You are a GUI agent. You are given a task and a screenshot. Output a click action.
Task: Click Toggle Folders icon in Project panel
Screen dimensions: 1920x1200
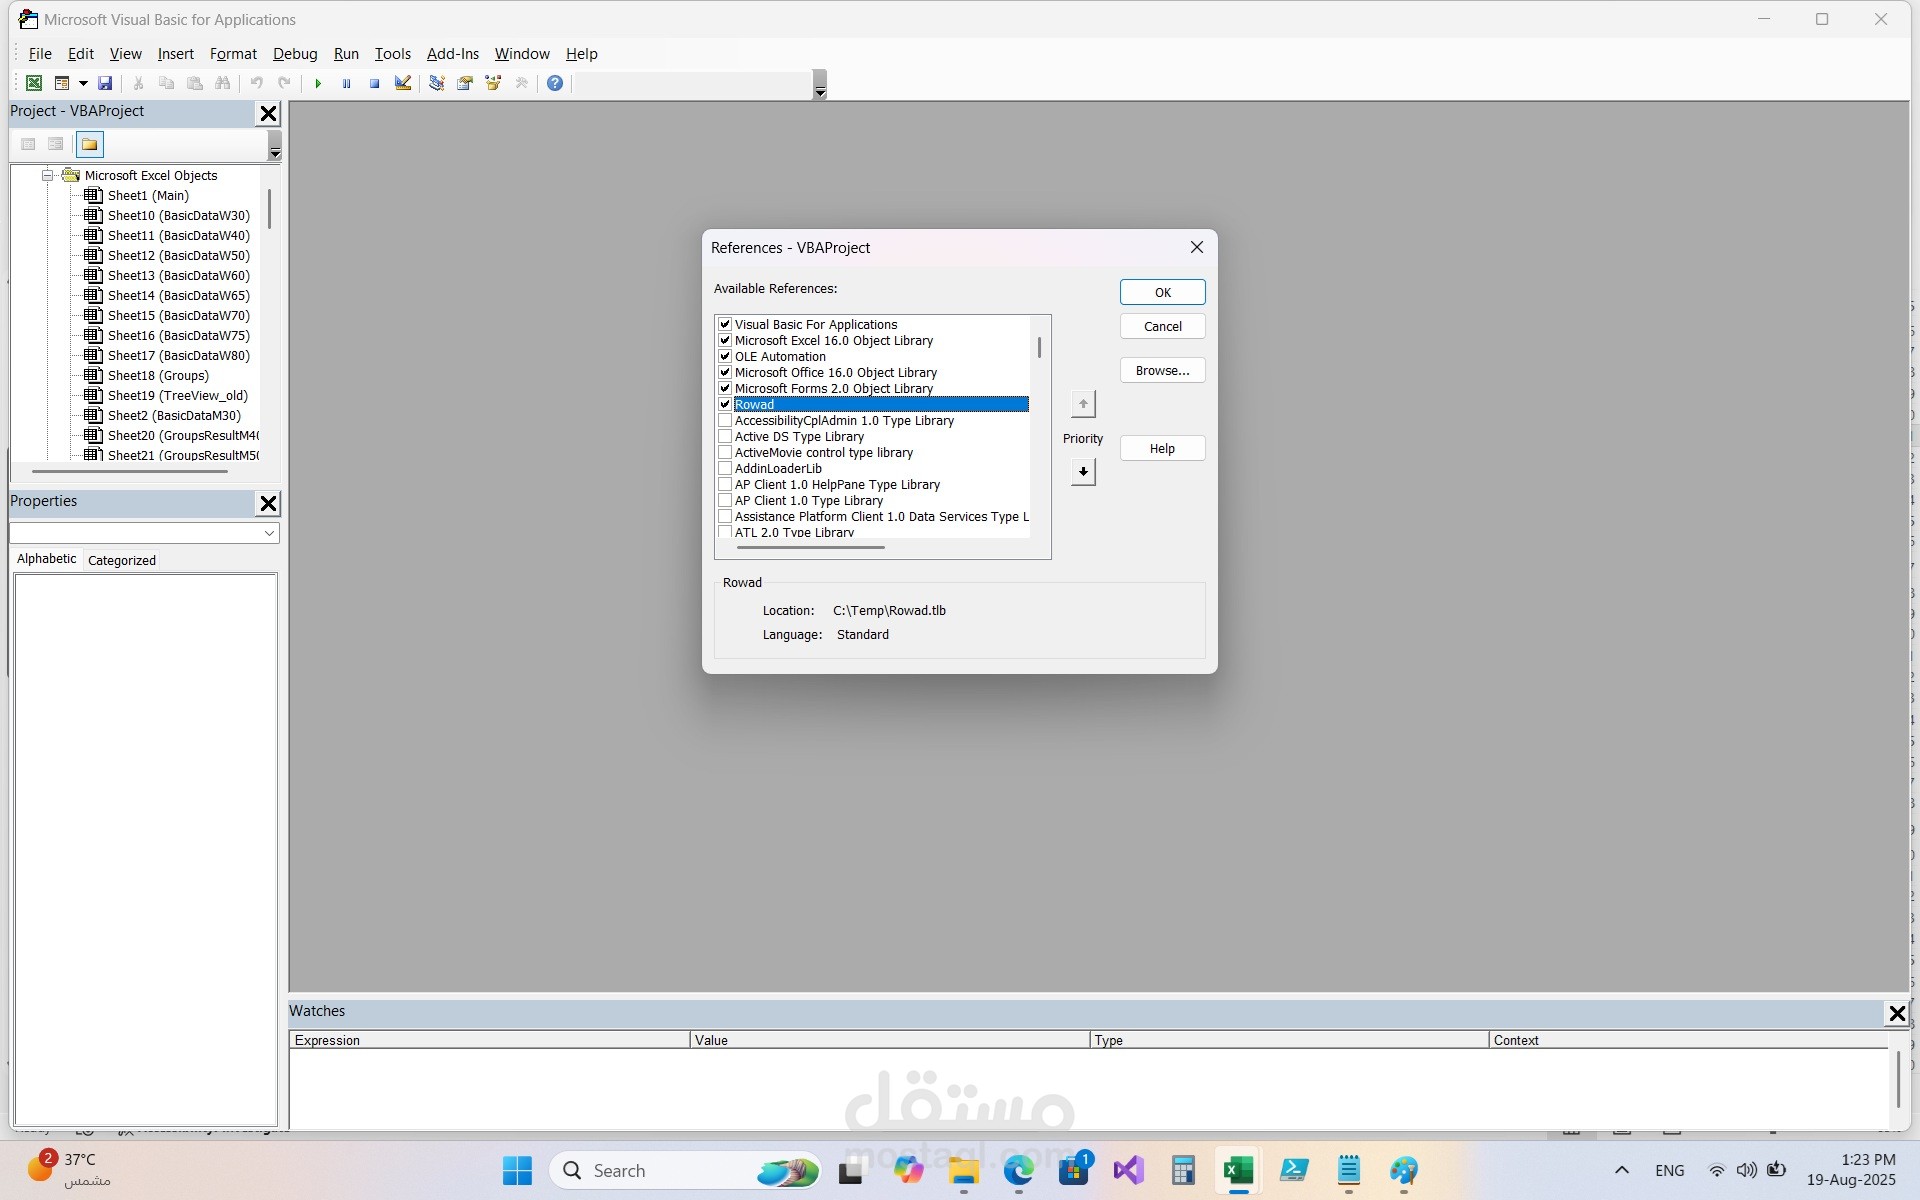pos(90,145)
